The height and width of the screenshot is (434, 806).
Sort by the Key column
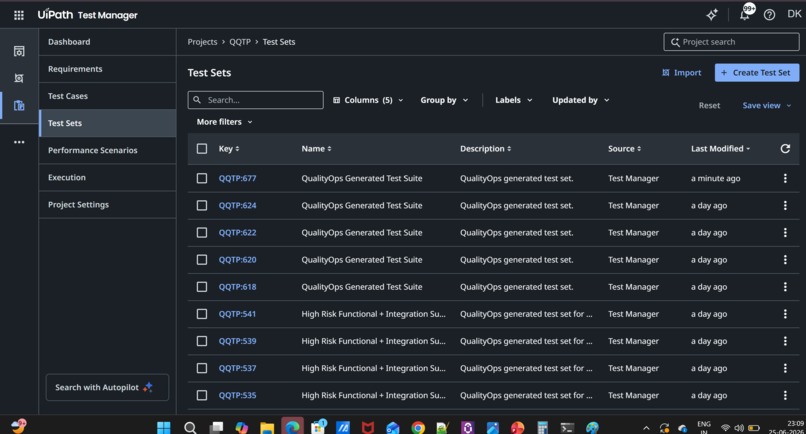tap(229, 149)
